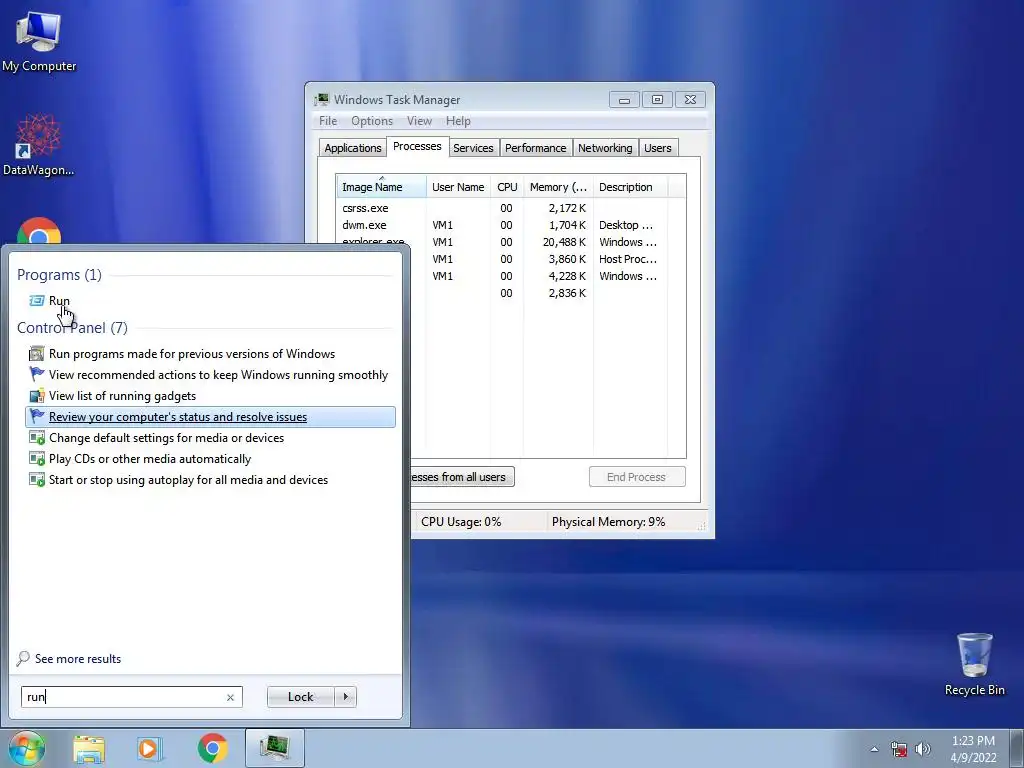This screenshot has height=768, width=1024.
Task: Click Show processes from all users button
Action: pos(462,477)
